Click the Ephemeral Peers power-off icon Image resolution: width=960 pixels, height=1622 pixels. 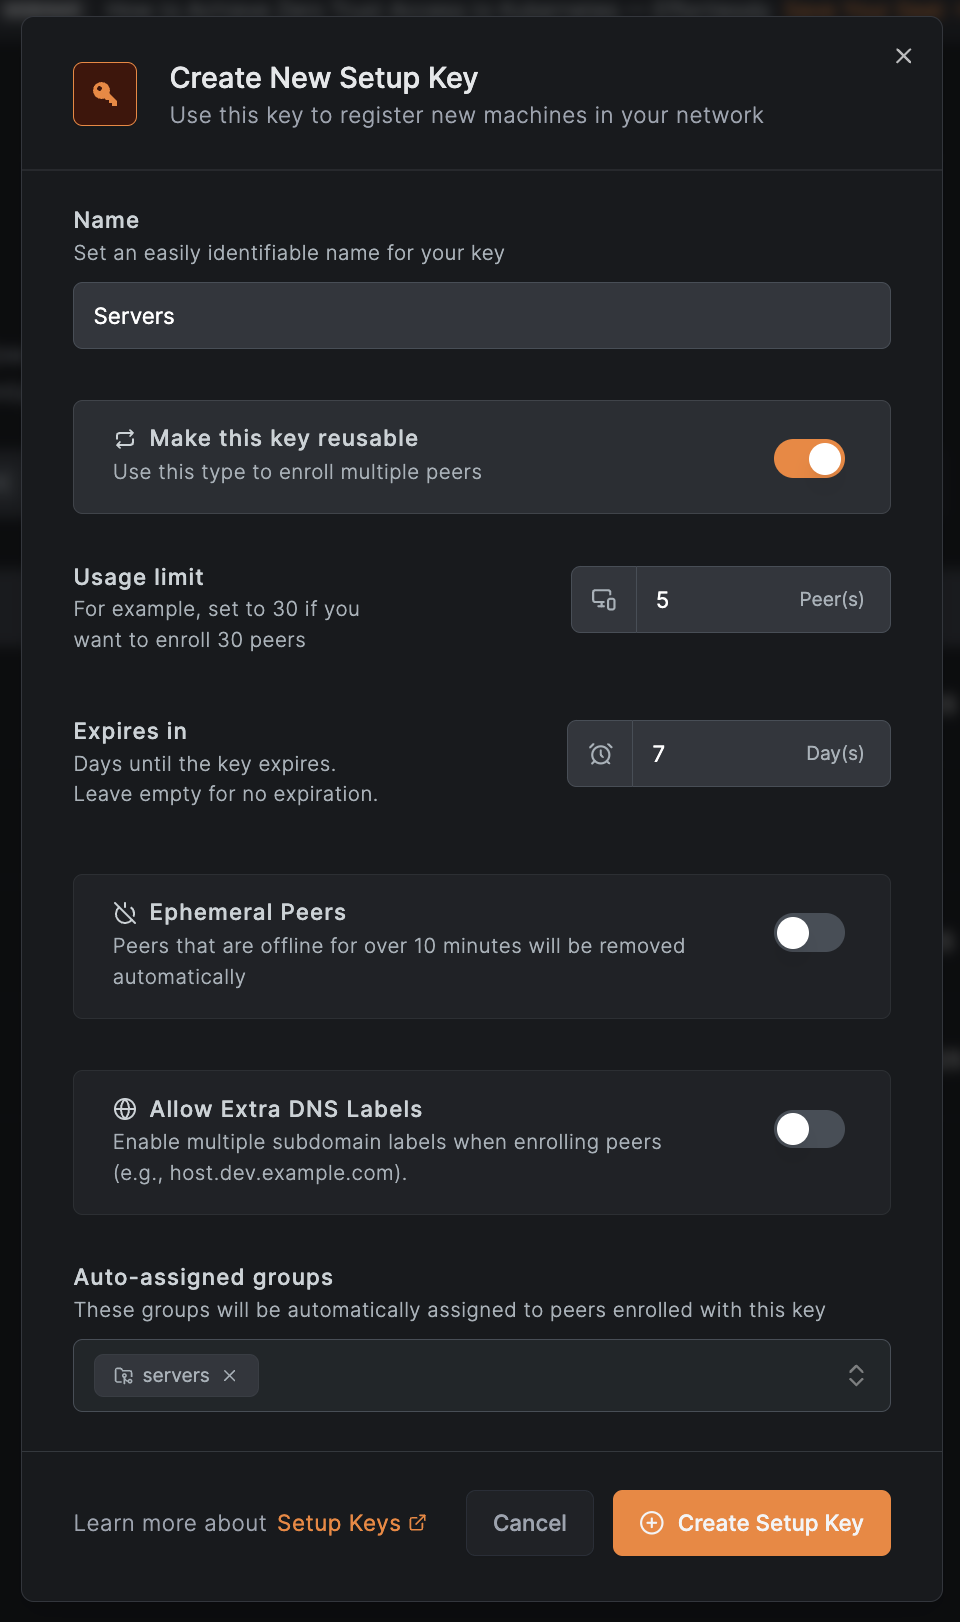click(x=125, y=913)
